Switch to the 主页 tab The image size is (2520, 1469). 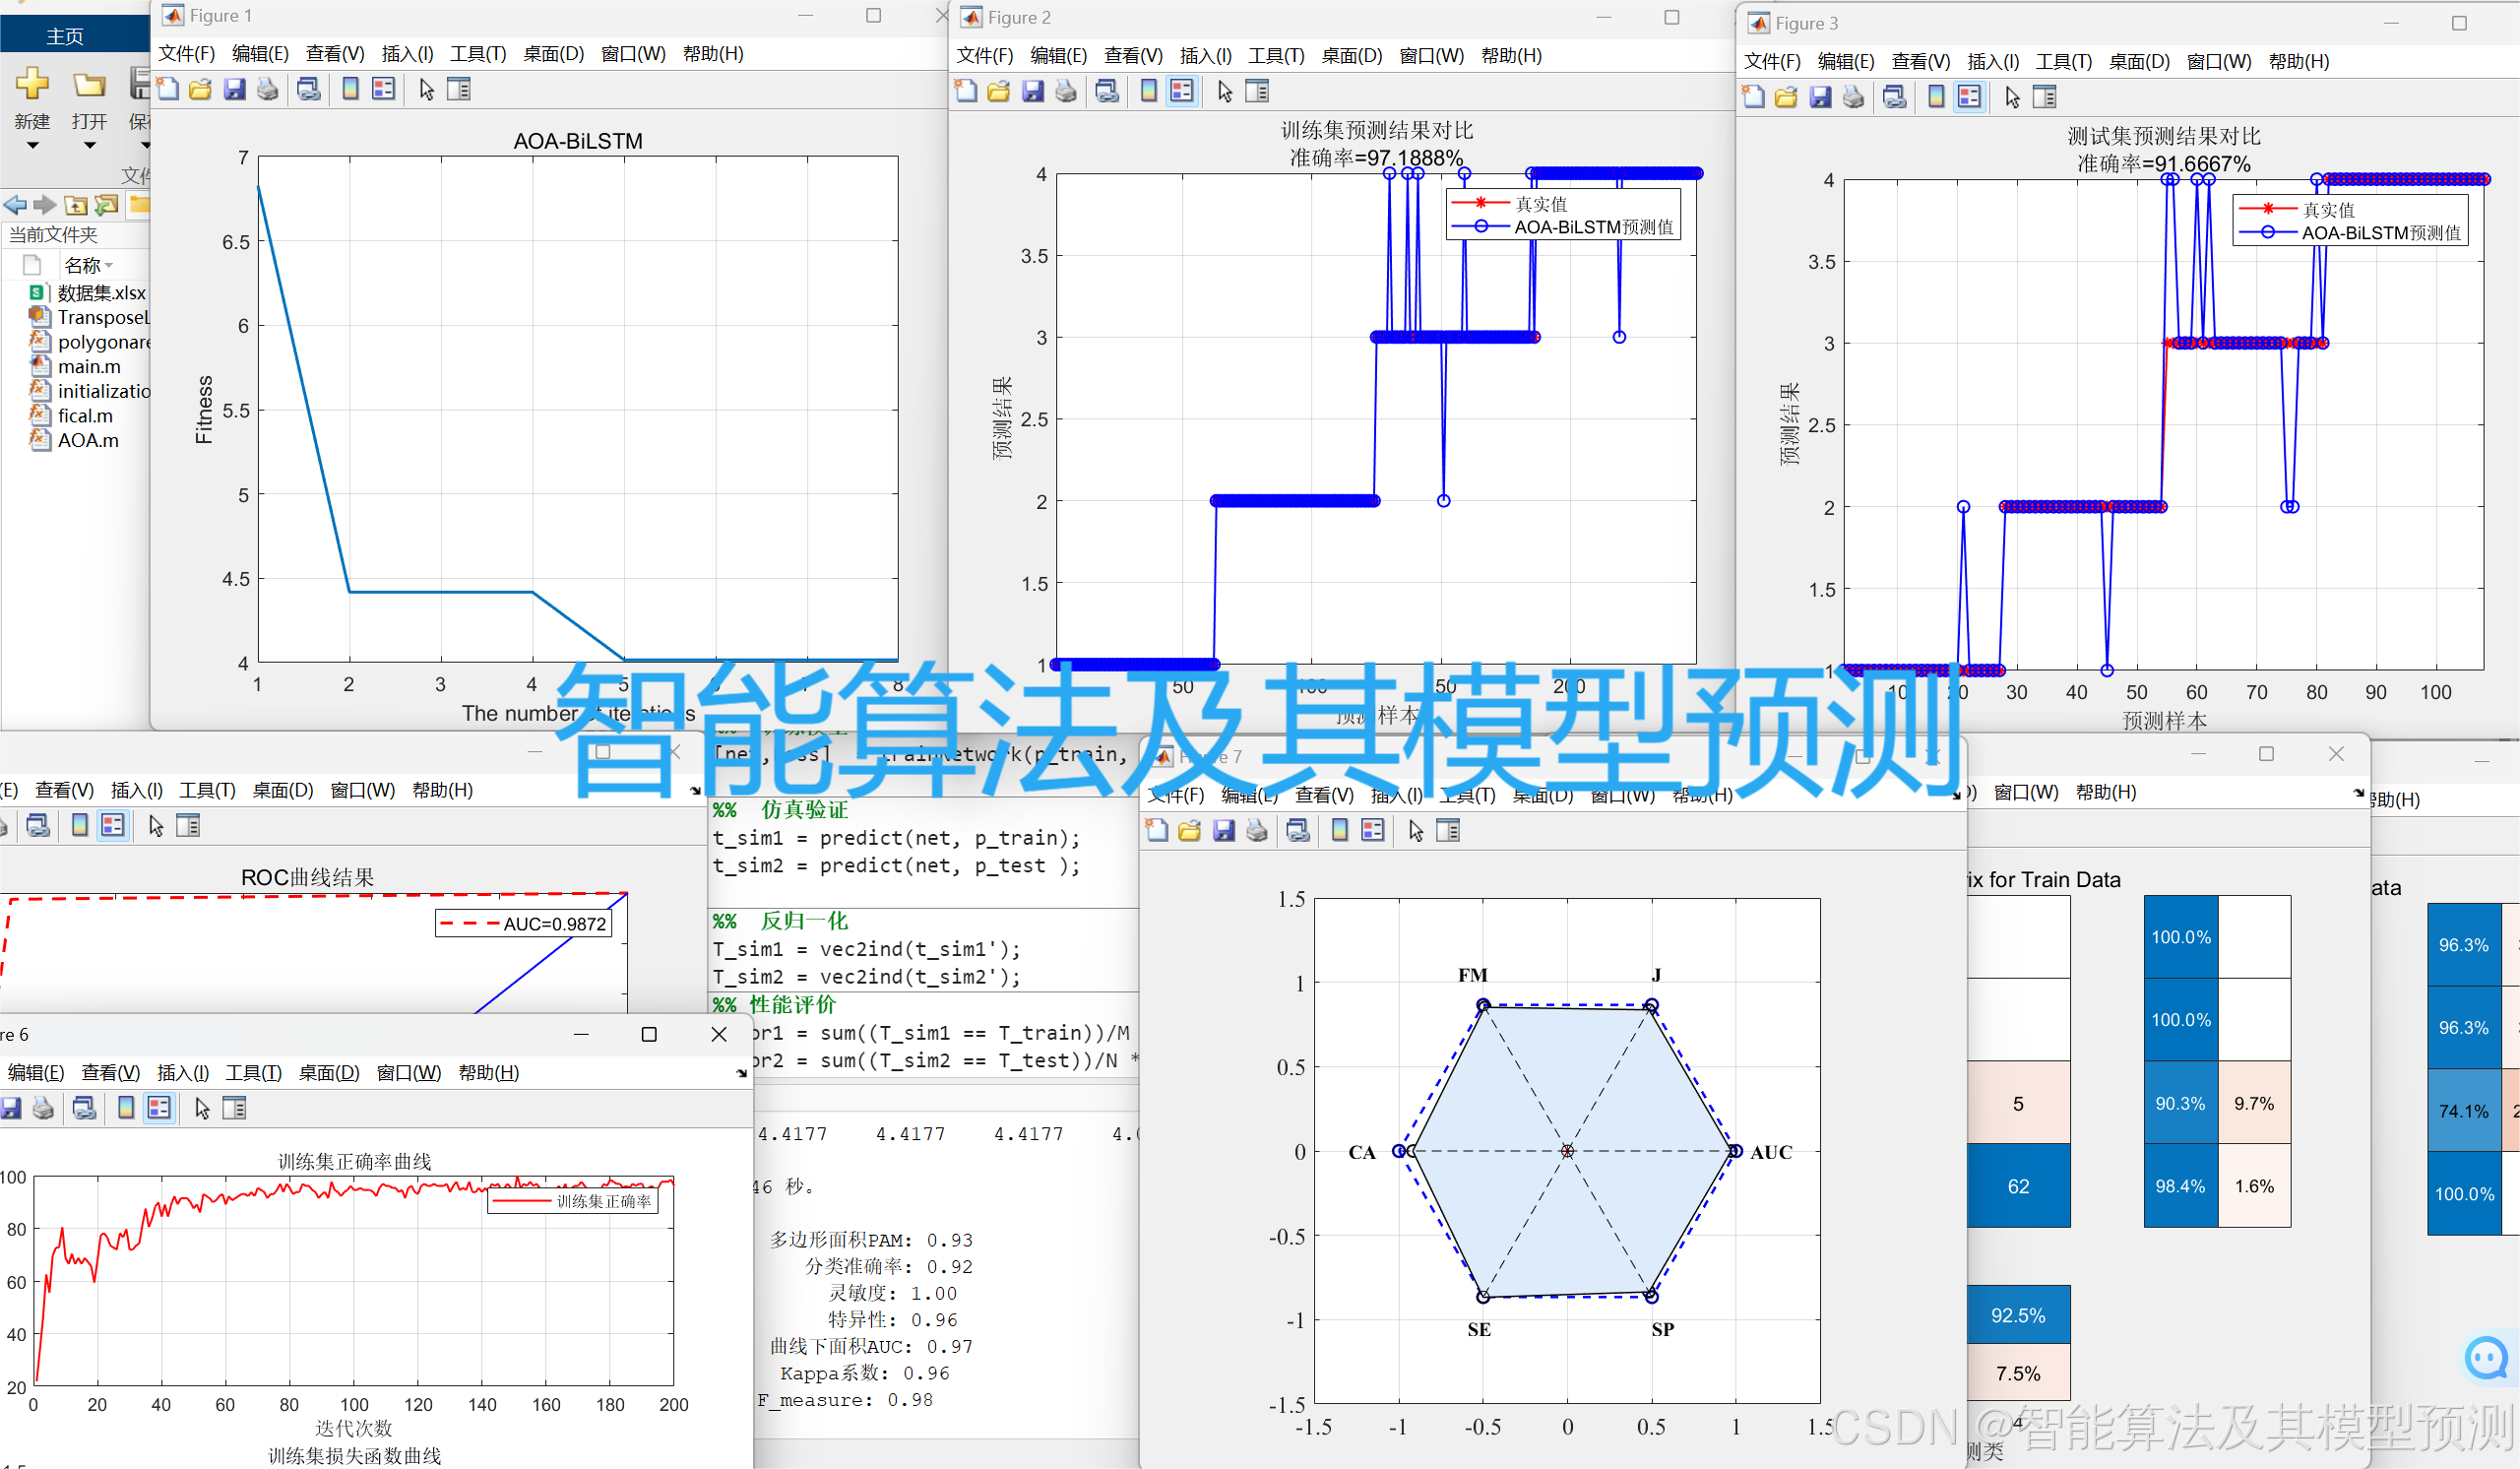pos(64,37)
